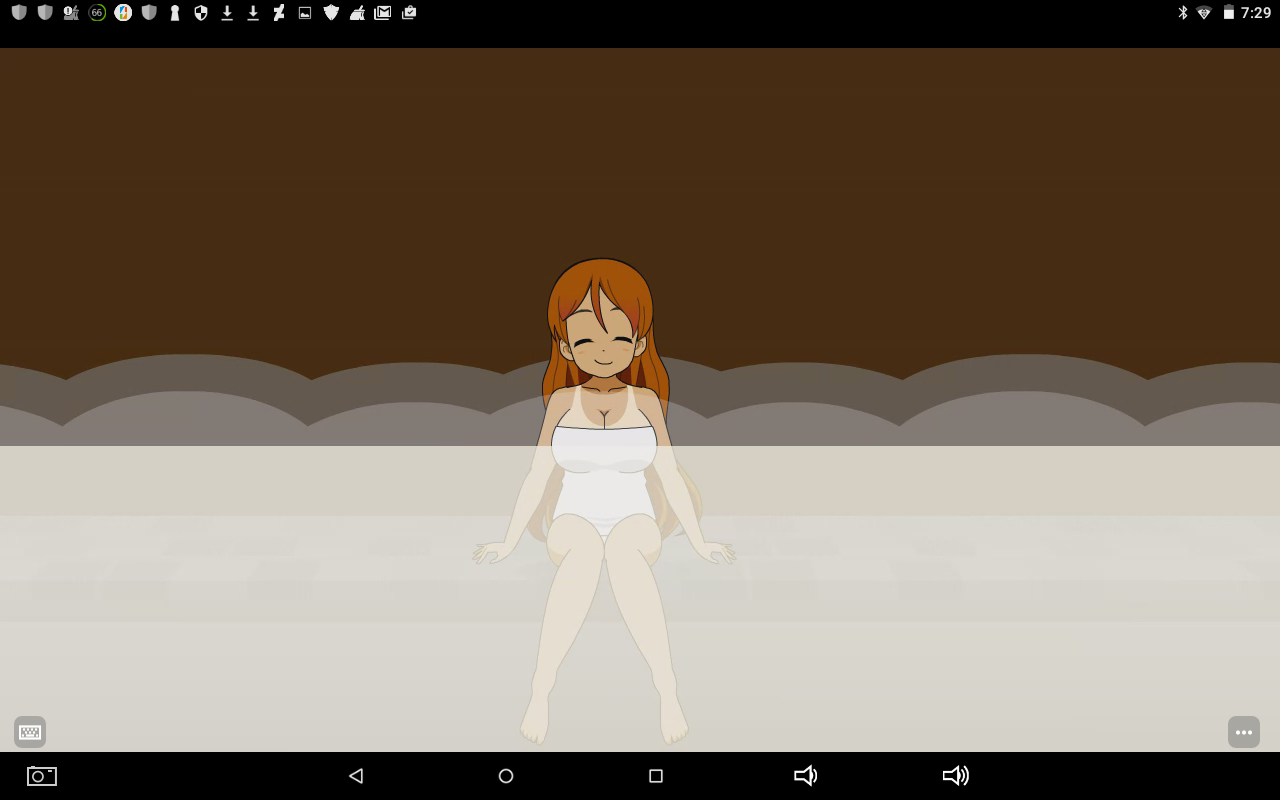Screen dimensions: 1280x800
Task: Open the picture saved notification icon
Action: click(305, 13)
